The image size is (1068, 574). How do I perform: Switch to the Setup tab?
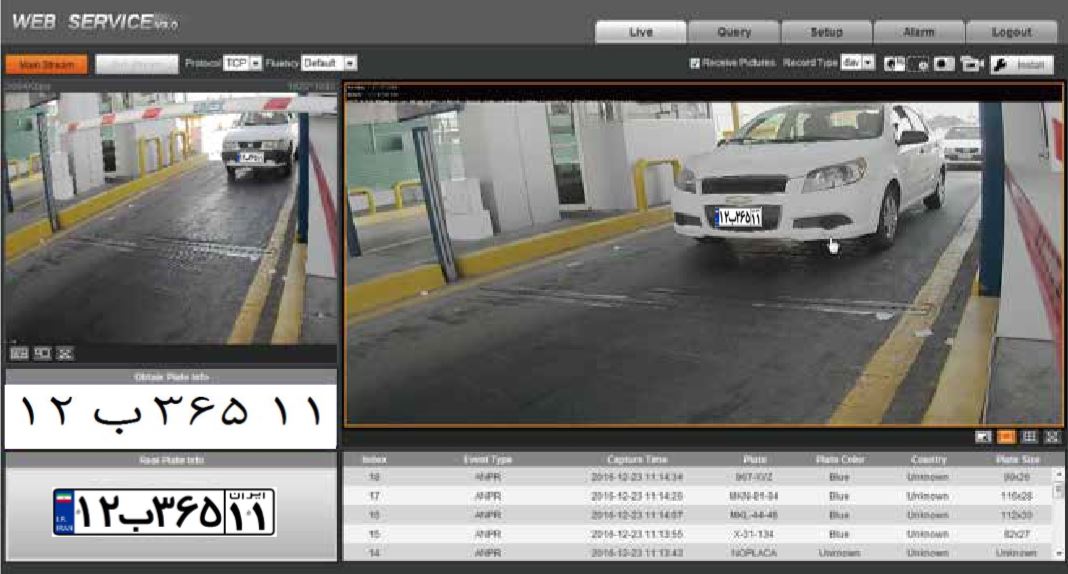coord(827,32)
